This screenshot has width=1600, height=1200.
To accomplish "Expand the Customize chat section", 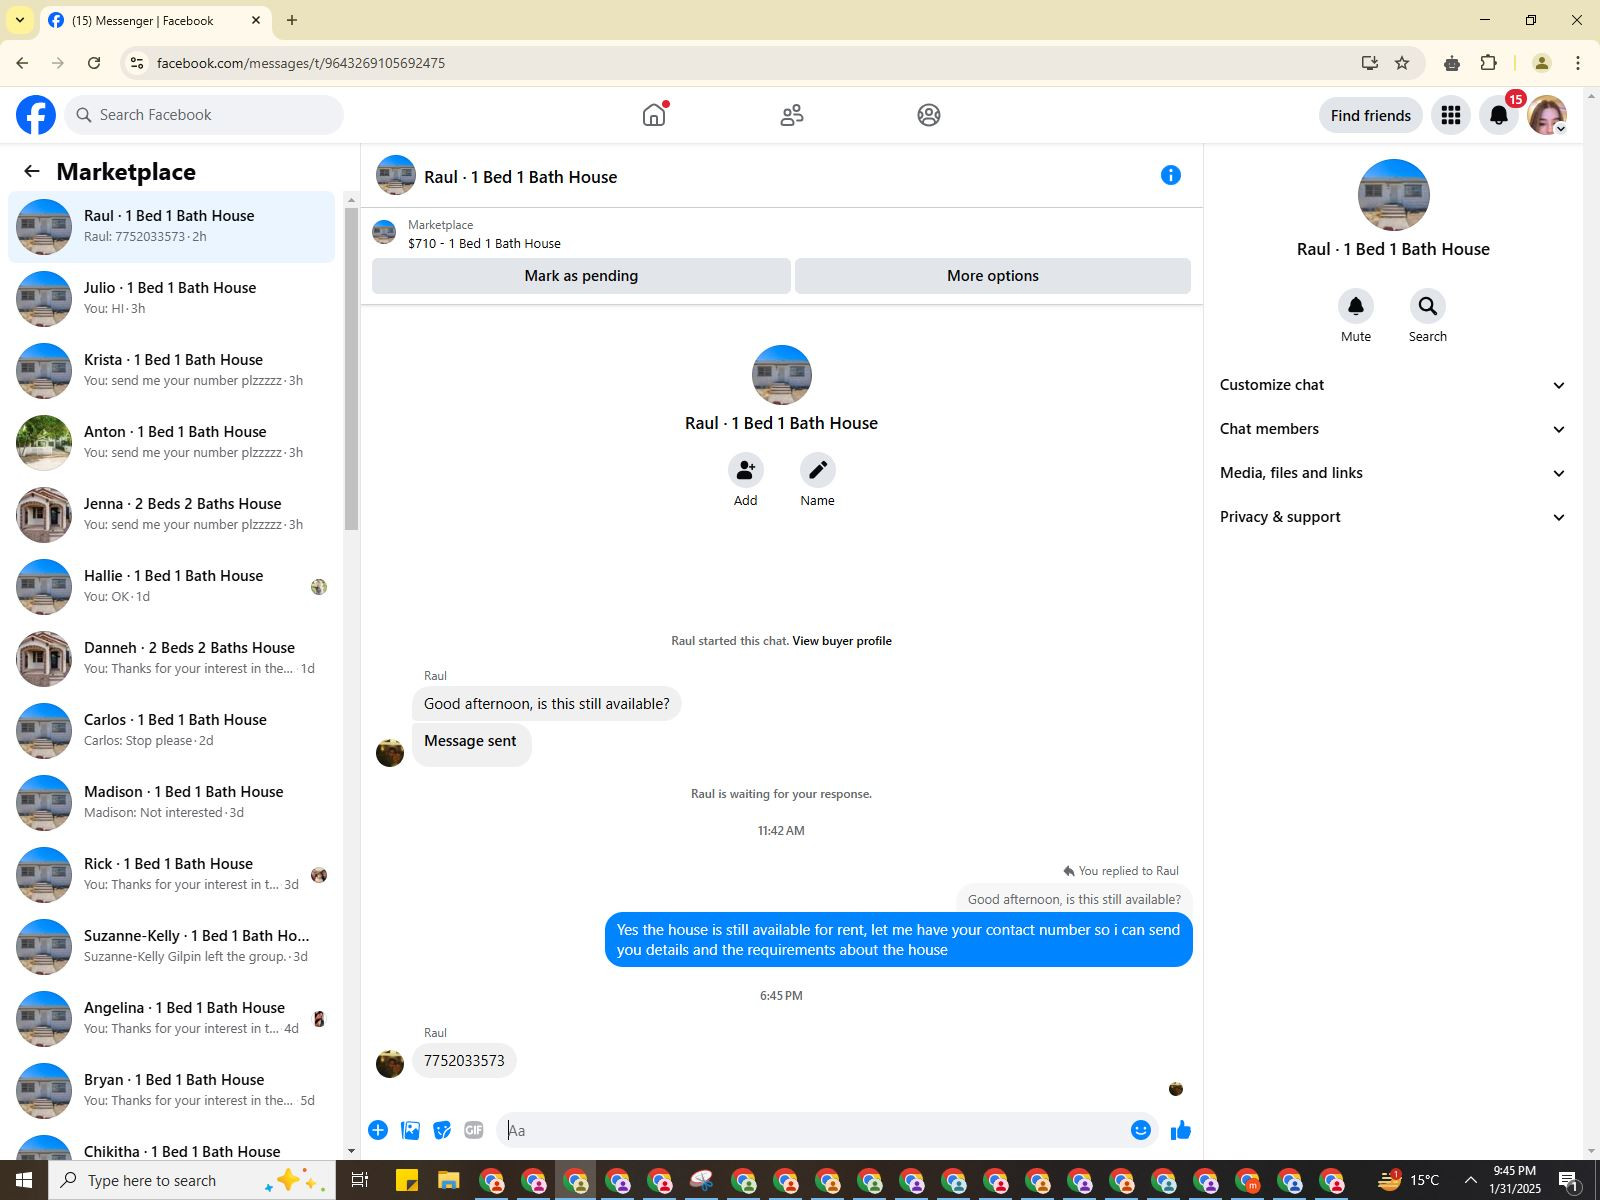I will click(1392, 385).
